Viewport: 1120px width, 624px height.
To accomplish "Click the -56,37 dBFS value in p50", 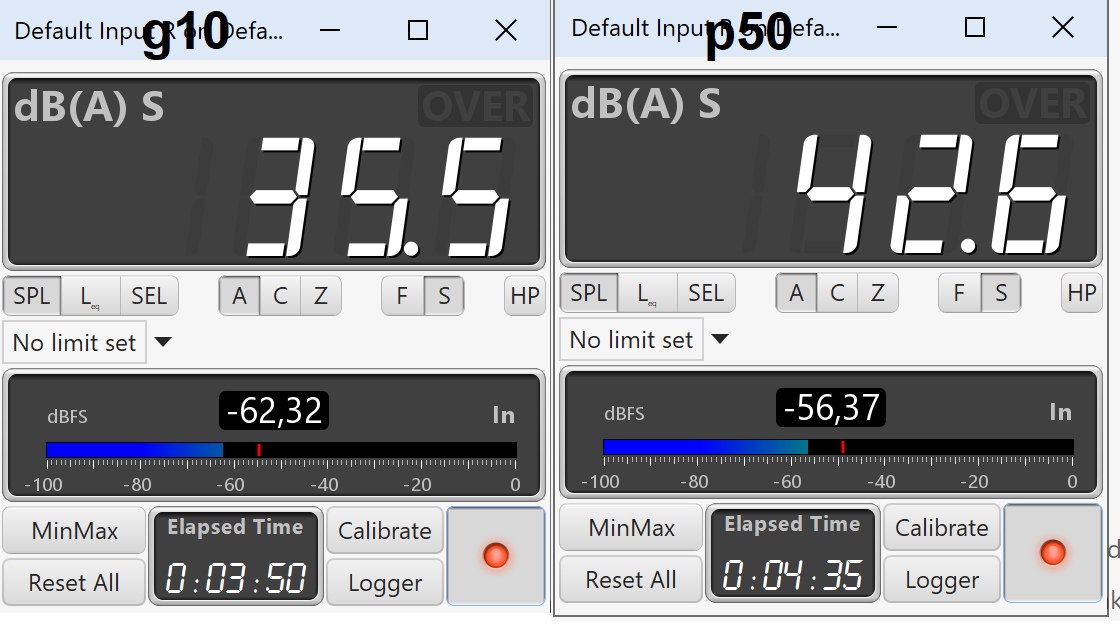I will tap(831, 408).
